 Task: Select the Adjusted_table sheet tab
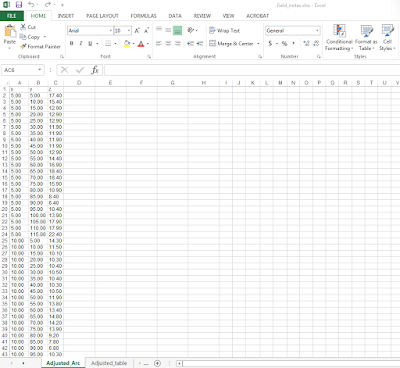(x=109, y=363)
